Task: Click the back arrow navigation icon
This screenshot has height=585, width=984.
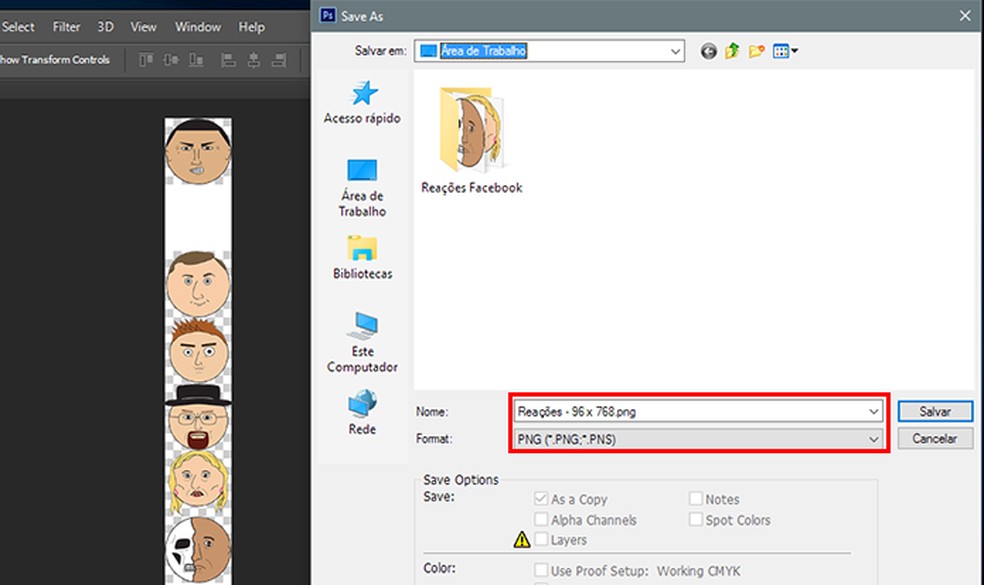Action: tap(709, 51)
